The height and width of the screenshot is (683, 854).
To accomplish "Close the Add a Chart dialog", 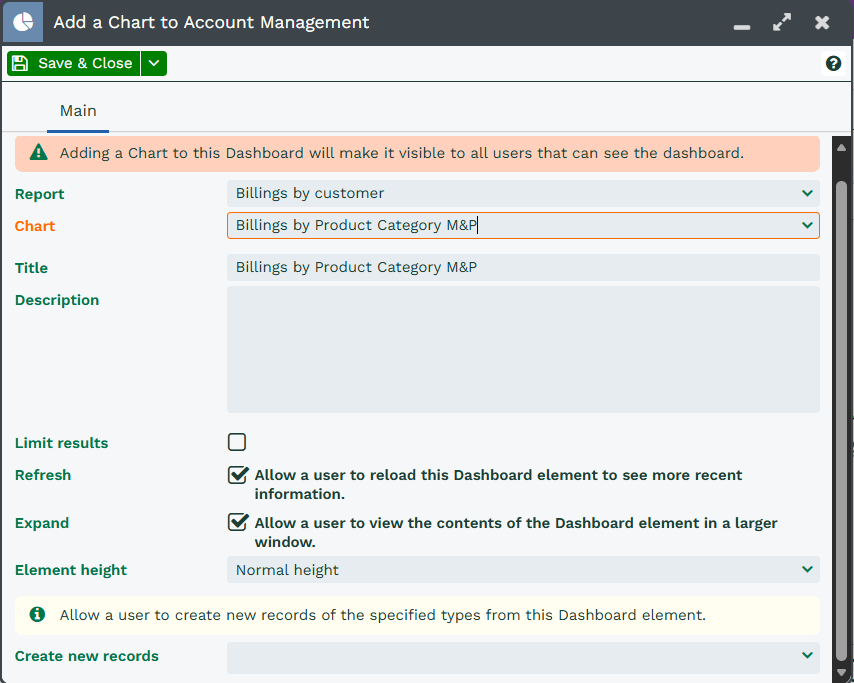I will tap(822, 22).
